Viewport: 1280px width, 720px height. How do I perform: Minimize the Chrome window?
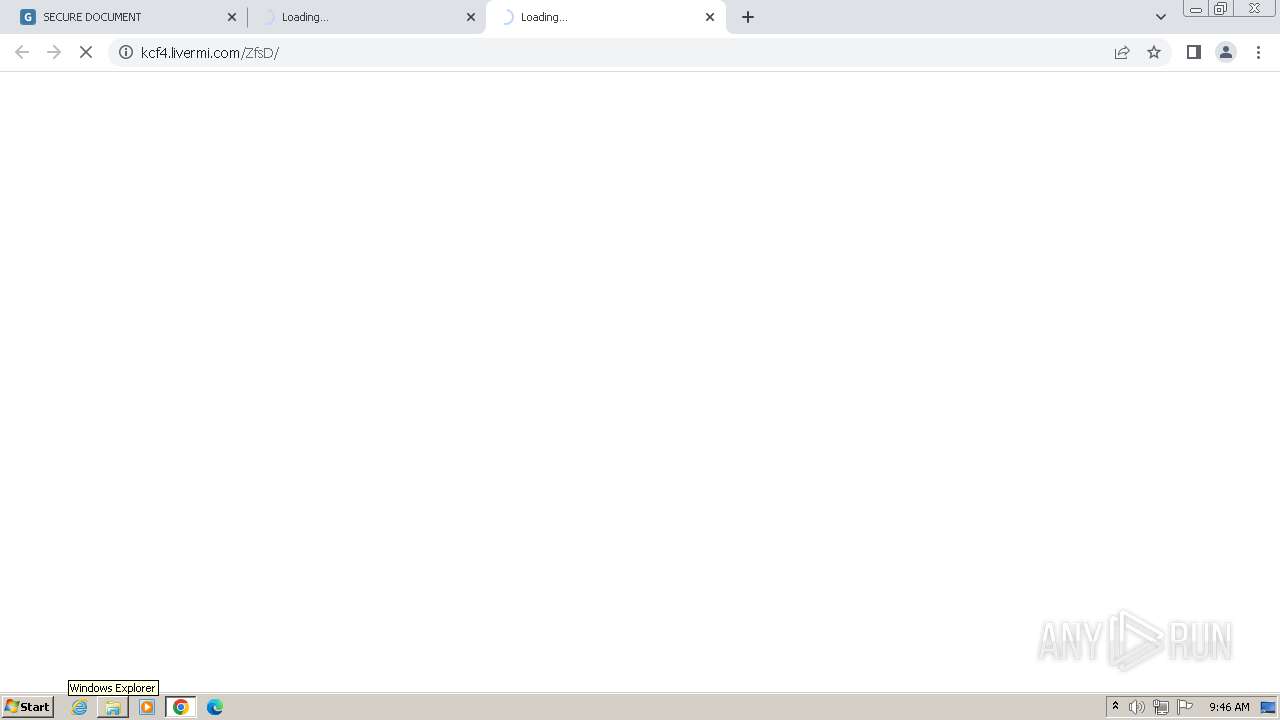[x=1196, y=9]
